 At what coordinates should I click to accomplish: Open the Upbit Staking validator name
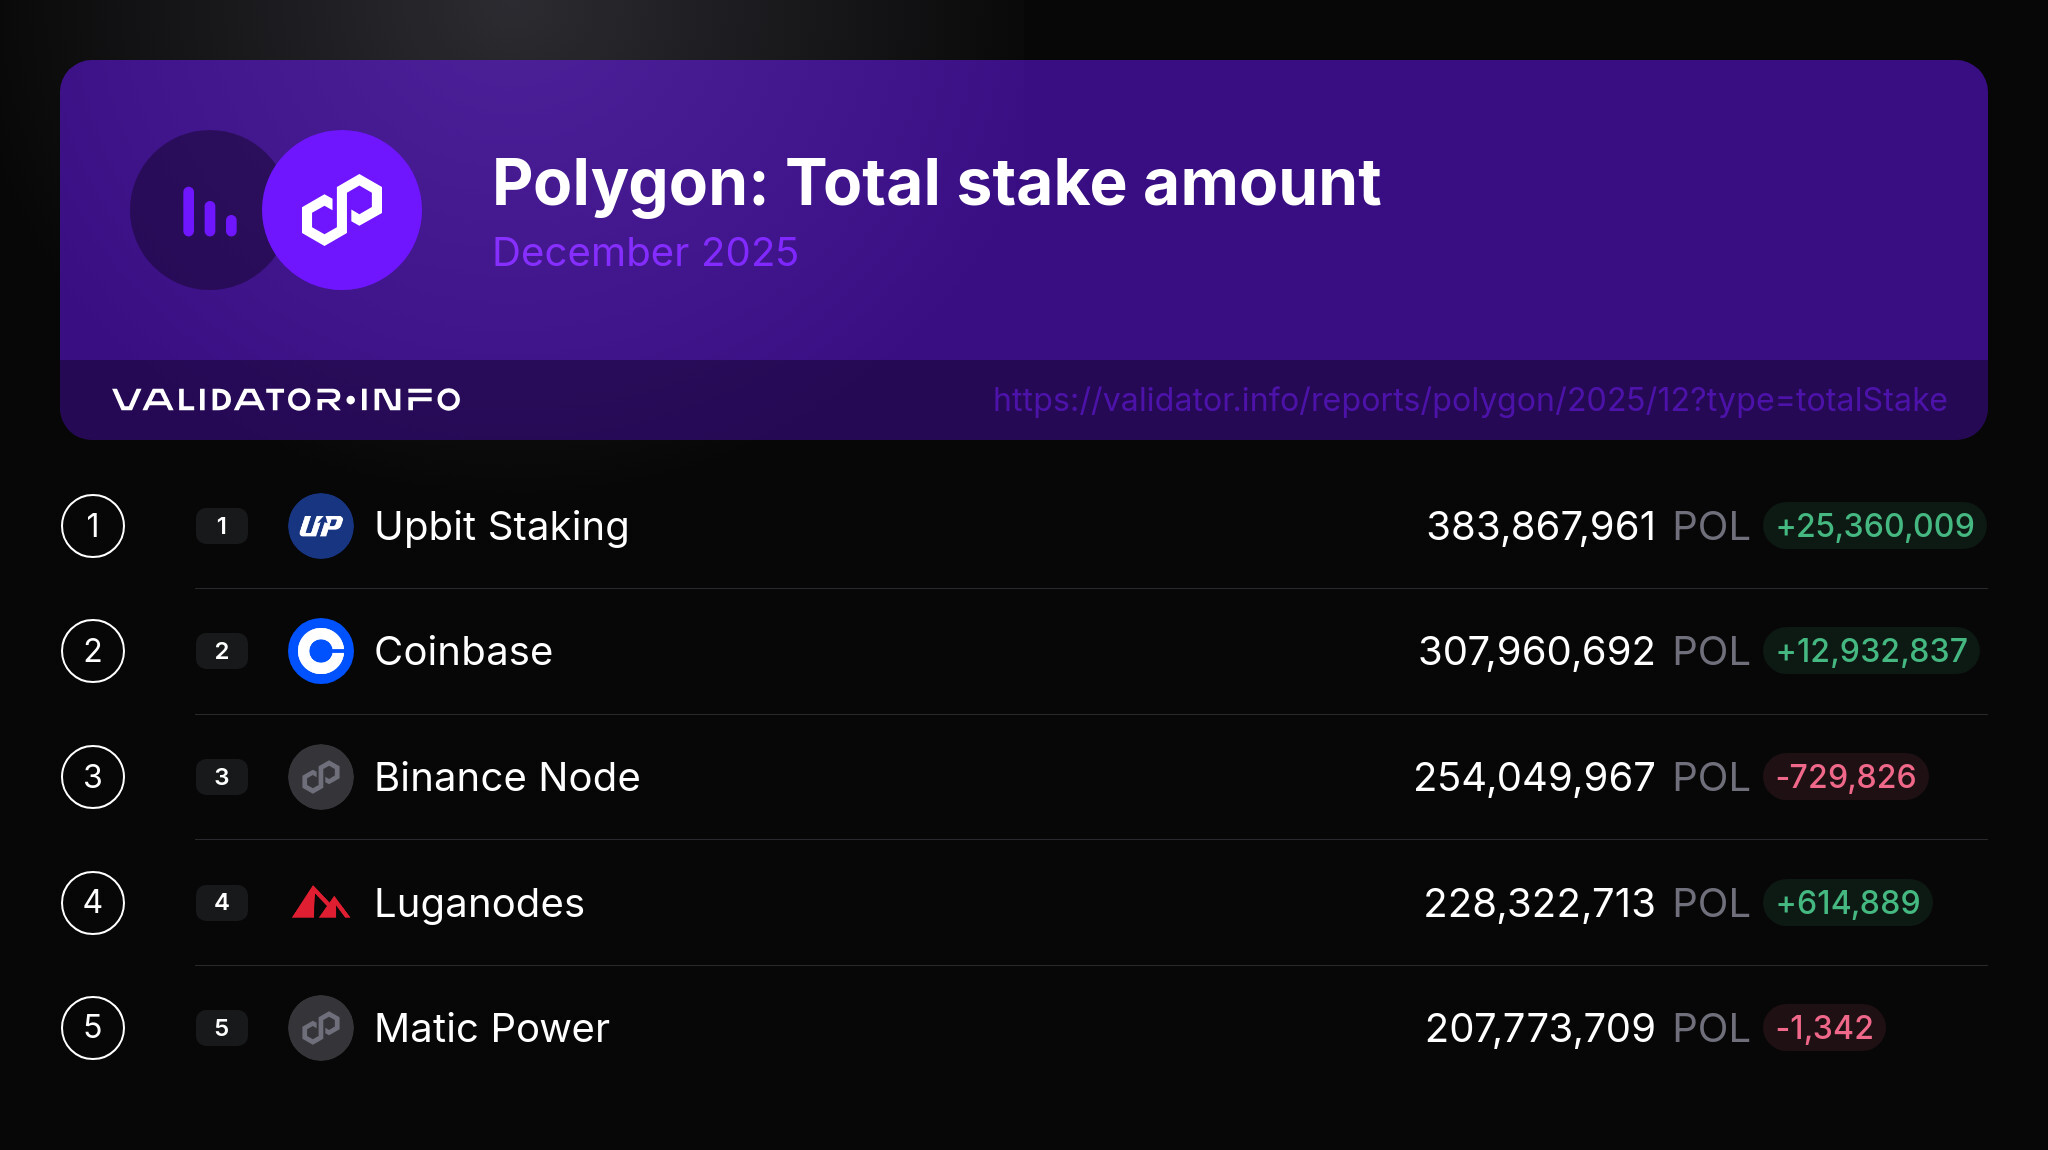pos(501,526)
